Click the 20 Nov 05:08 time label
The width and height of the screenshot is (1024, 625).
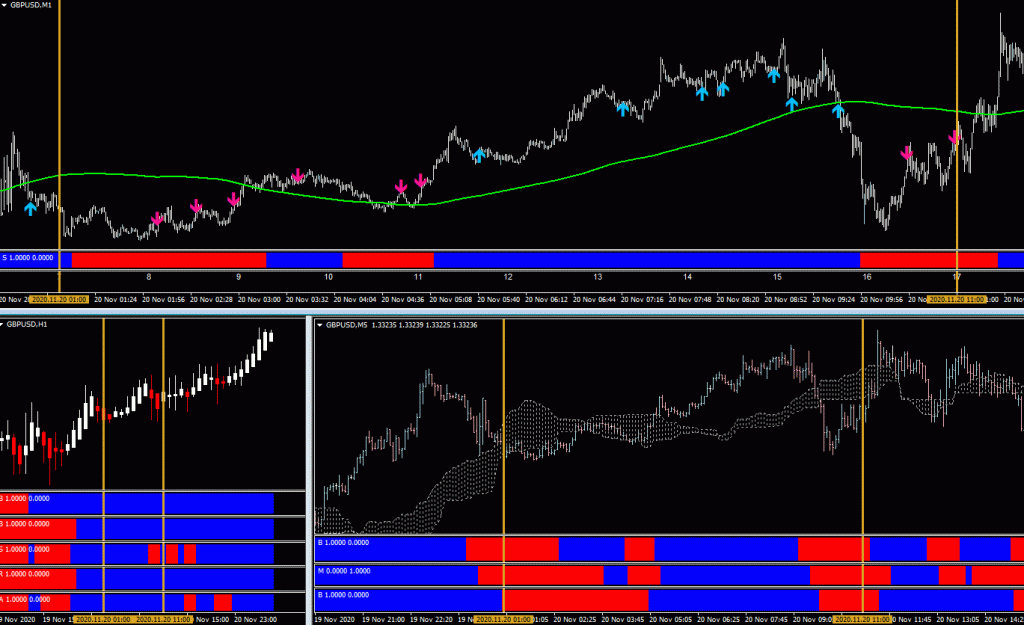(451, 300)
